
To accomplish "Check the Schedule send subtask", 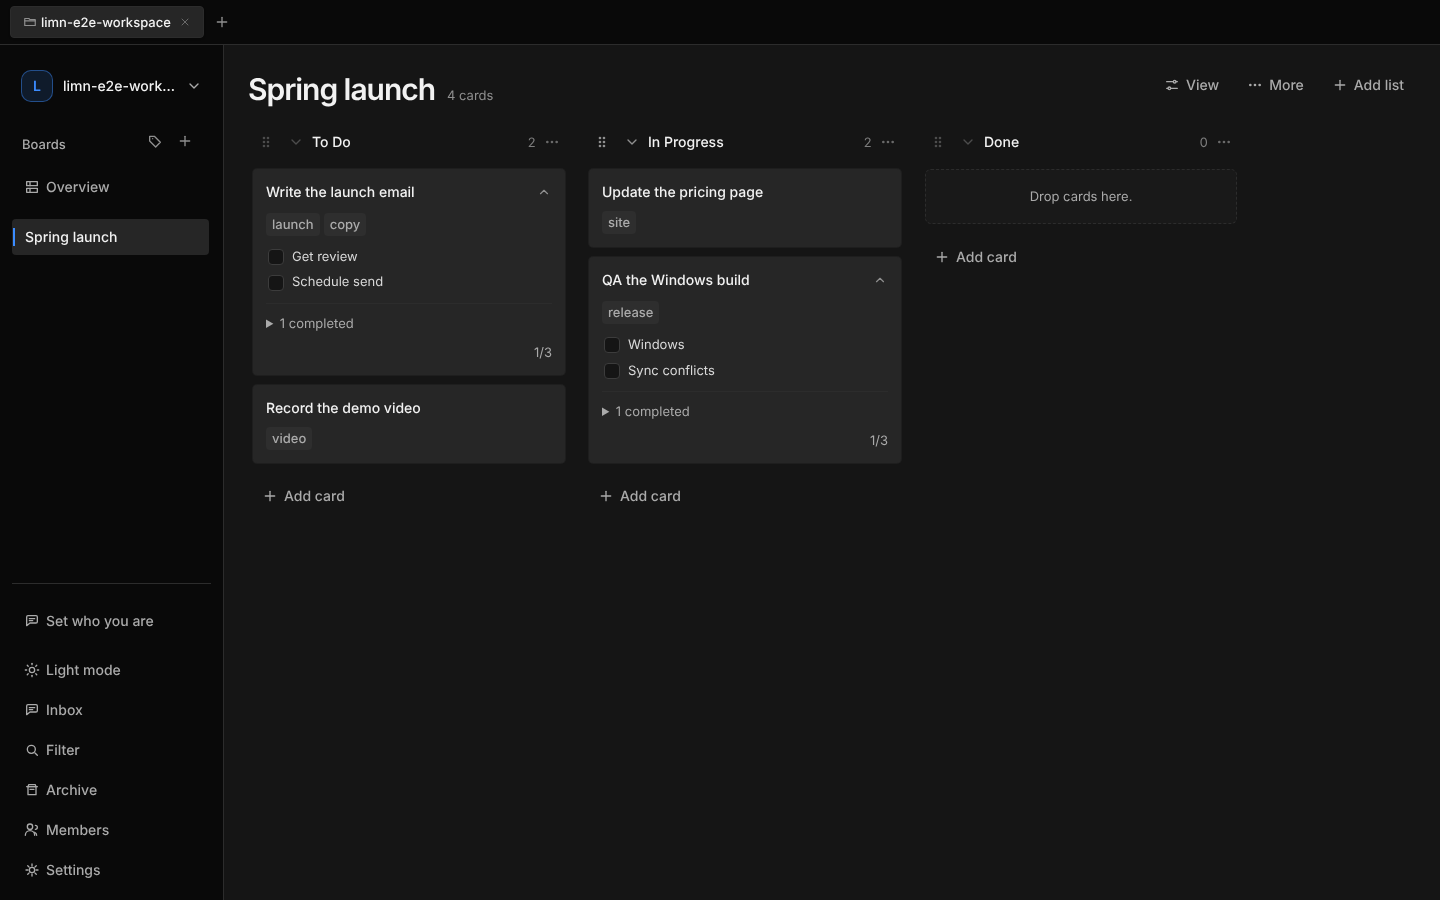I will [x=276, y=283].
